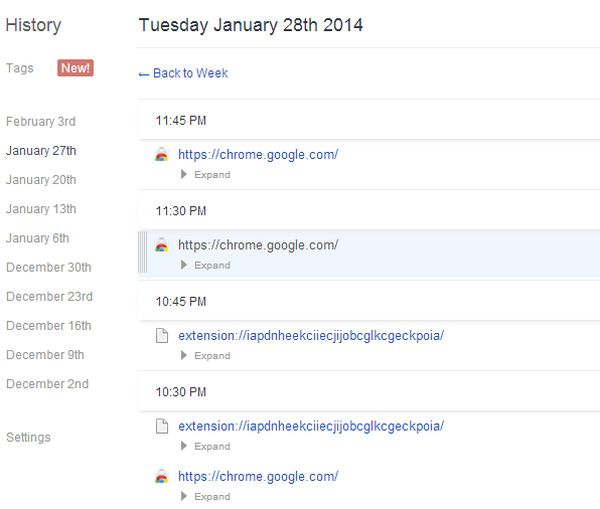The height and width of the screenshot is (509, 600).
Task: Open Settings from the sidebar
Action: pos(28,437)
